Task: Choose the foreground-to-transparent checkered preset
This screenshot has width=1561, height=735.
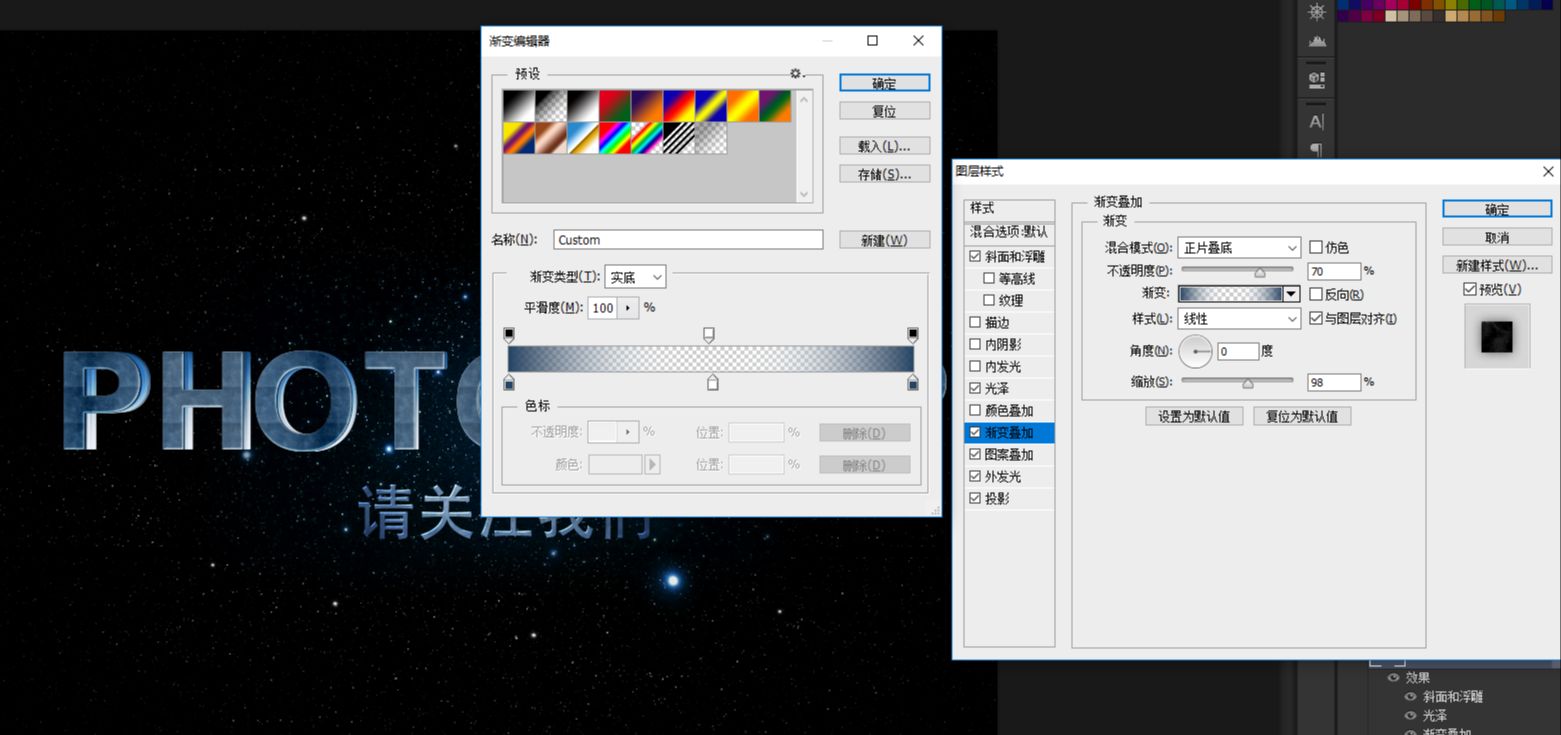Action: click(550, 106)
